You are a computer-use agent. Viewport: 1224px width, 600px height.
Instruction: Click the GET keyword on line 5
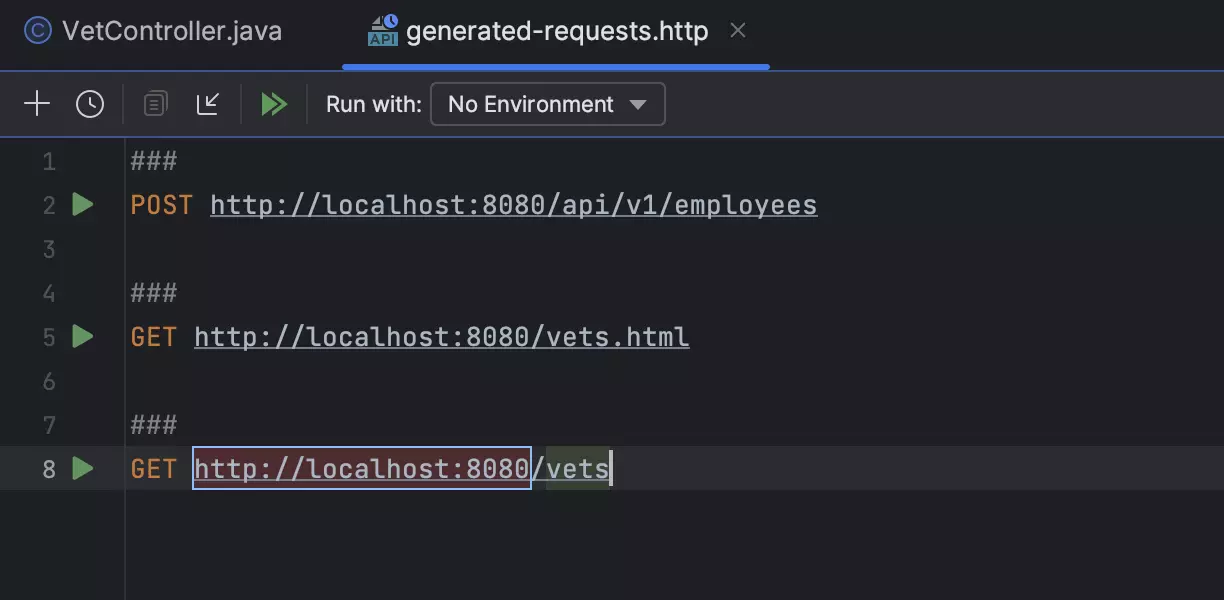click(153, 337)
